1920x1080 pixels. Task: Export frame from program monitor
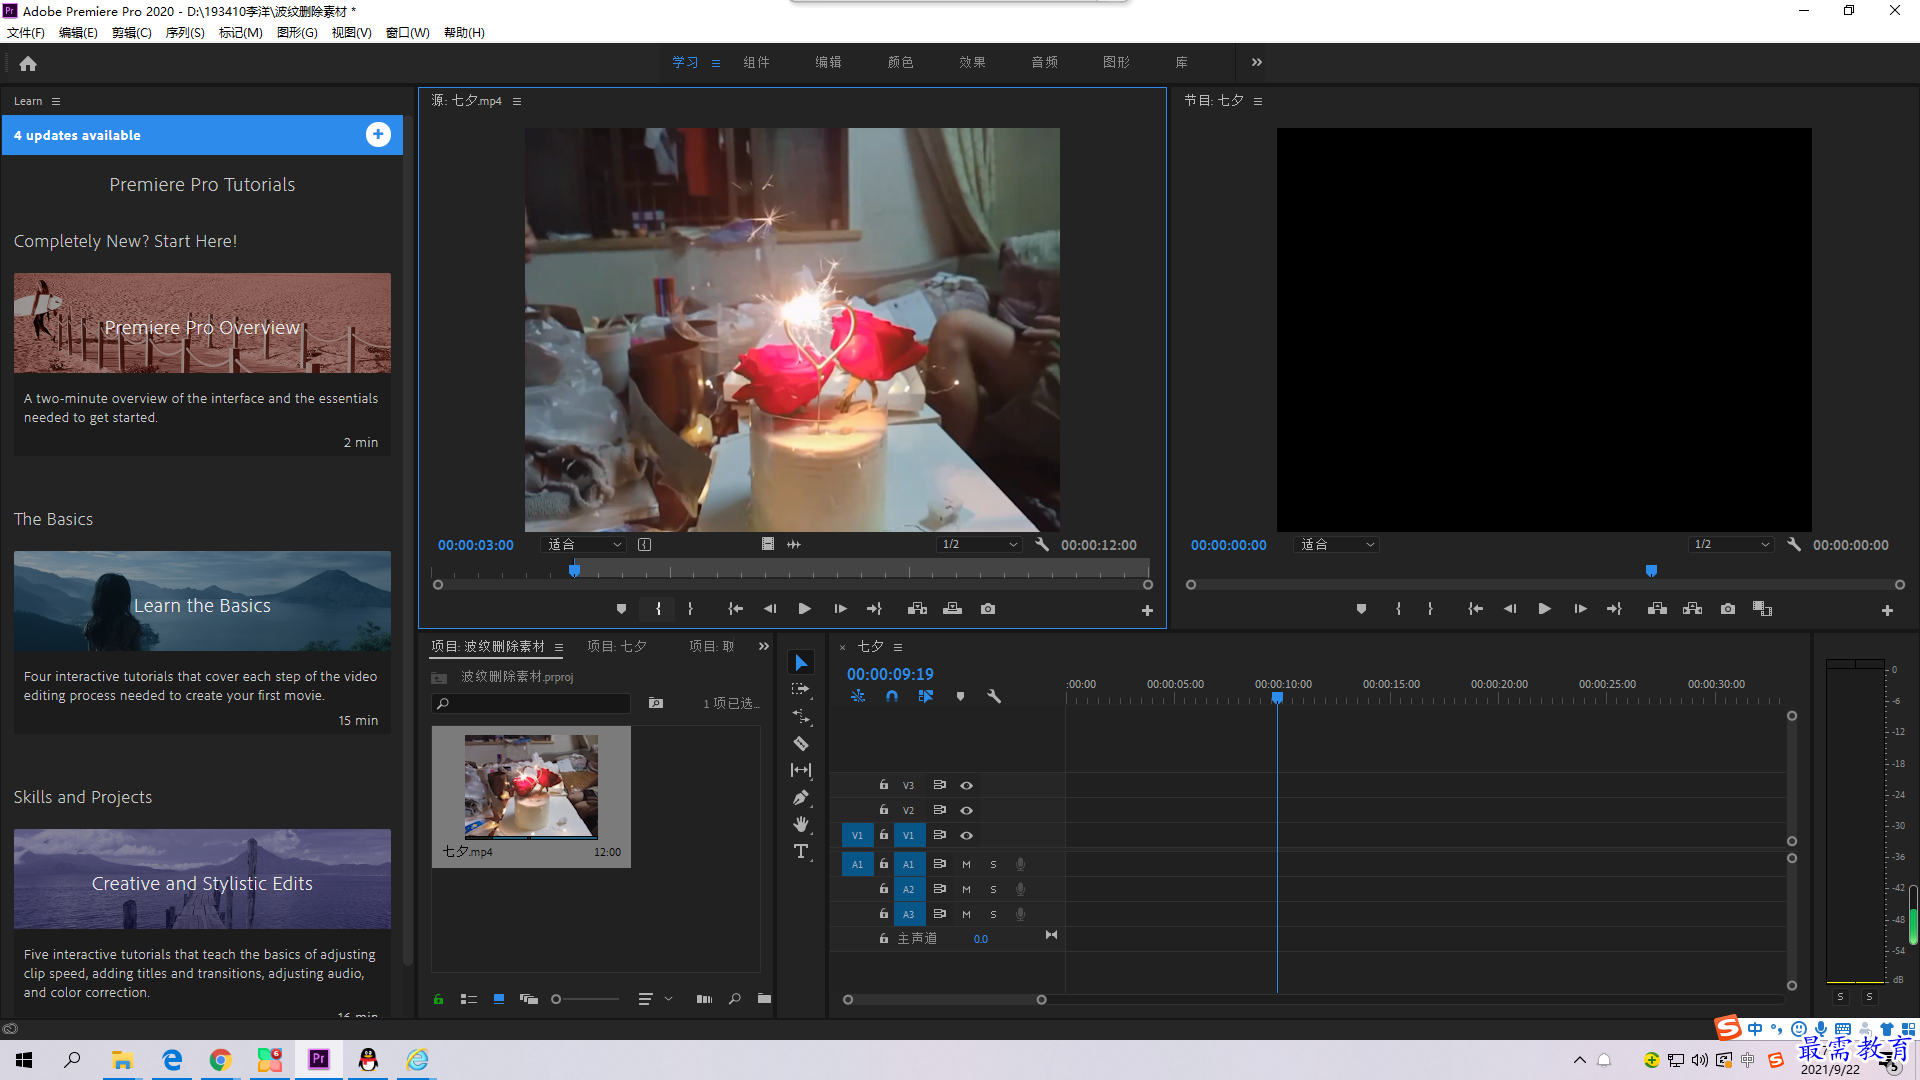pyautogui.click(x=1728, y=609)
